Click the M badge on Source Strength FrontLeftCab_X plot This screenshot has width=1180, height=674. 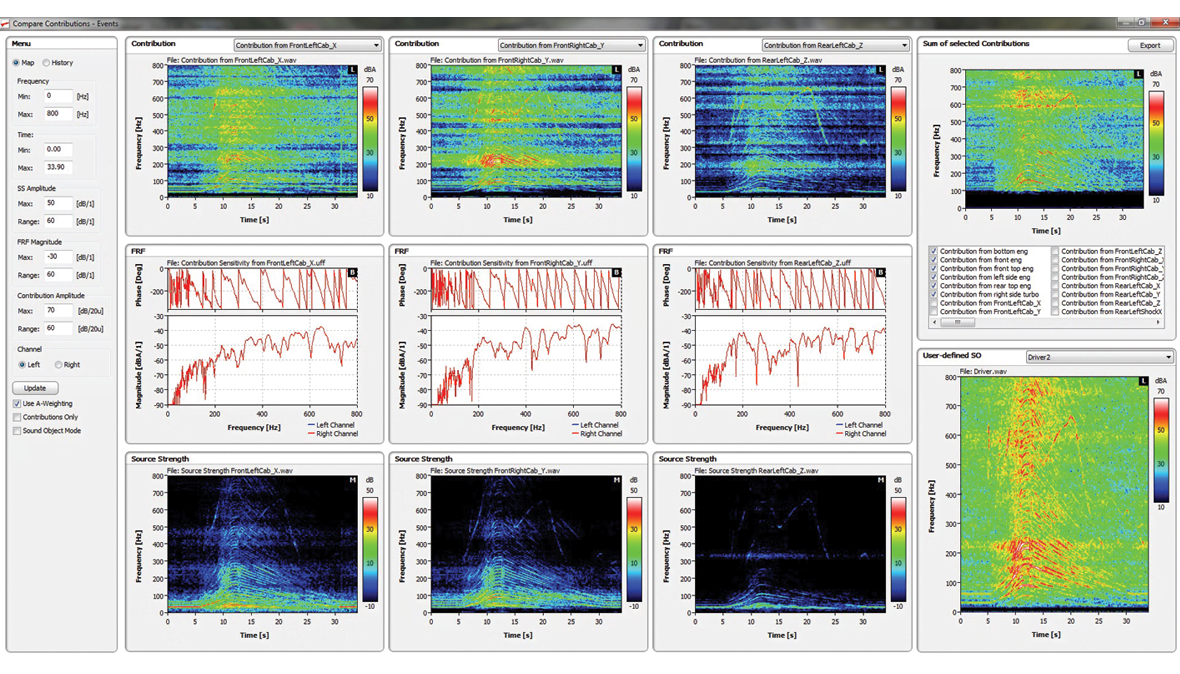(x=352, y=480)
